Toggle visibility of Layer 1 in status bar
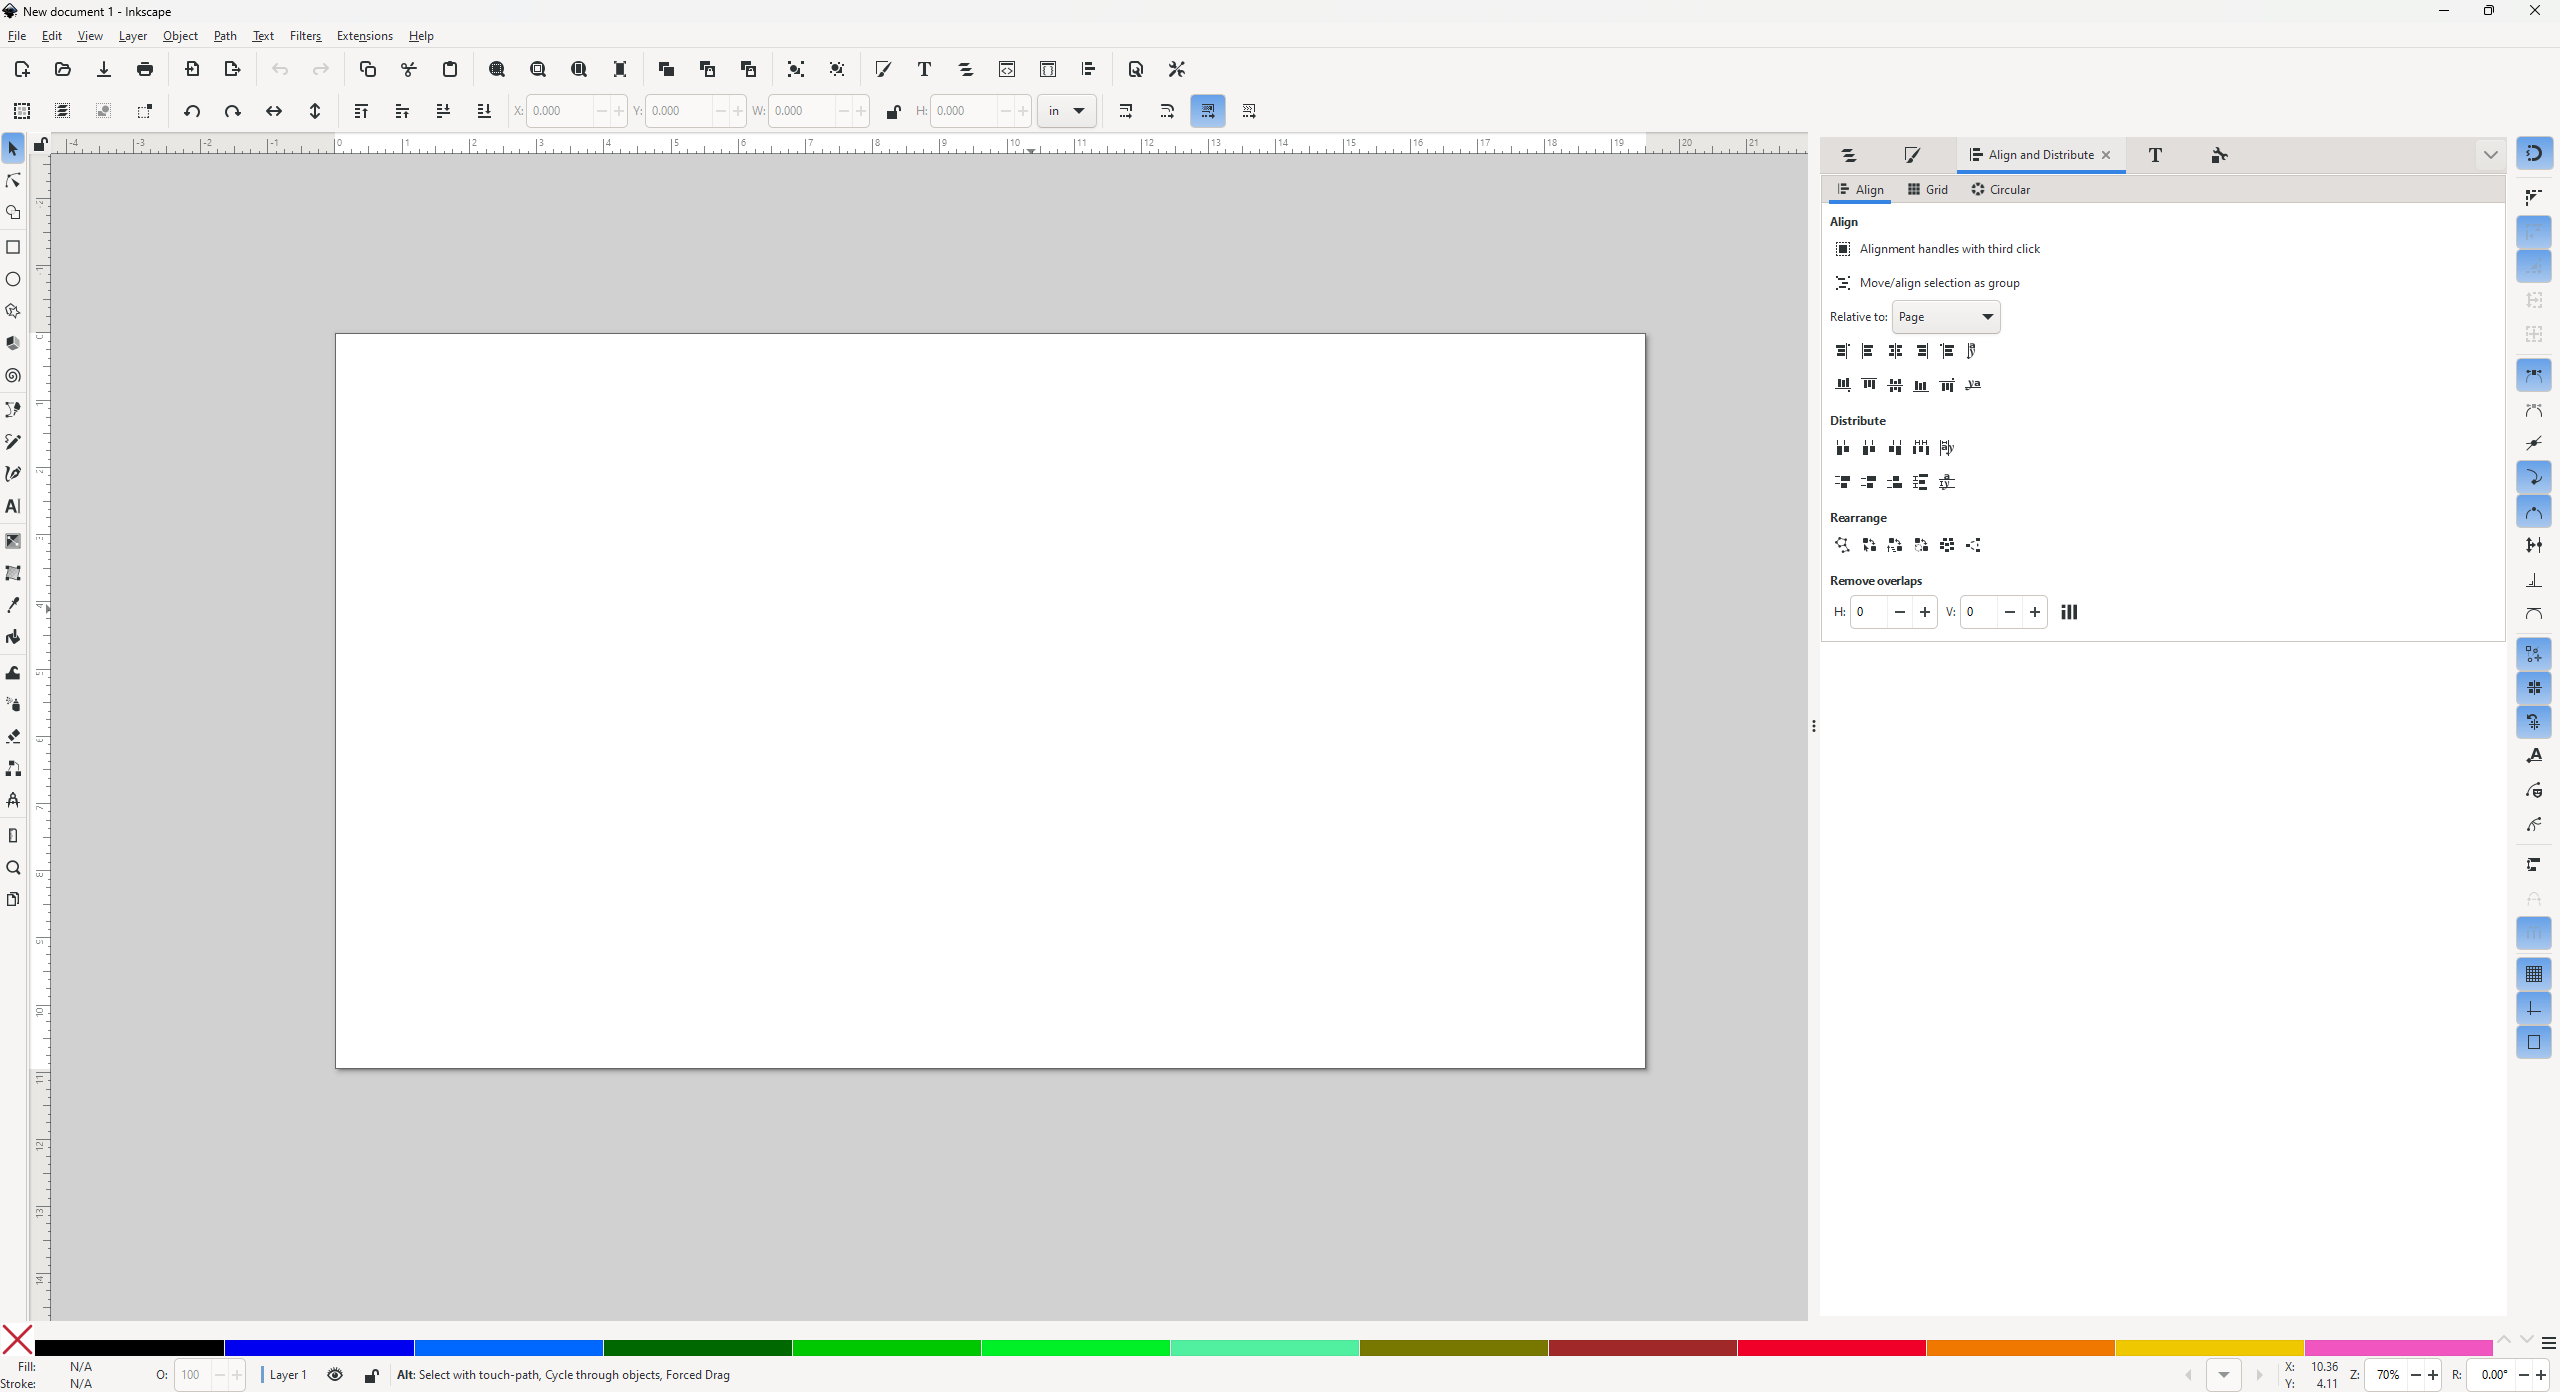 pos(334,1375)
